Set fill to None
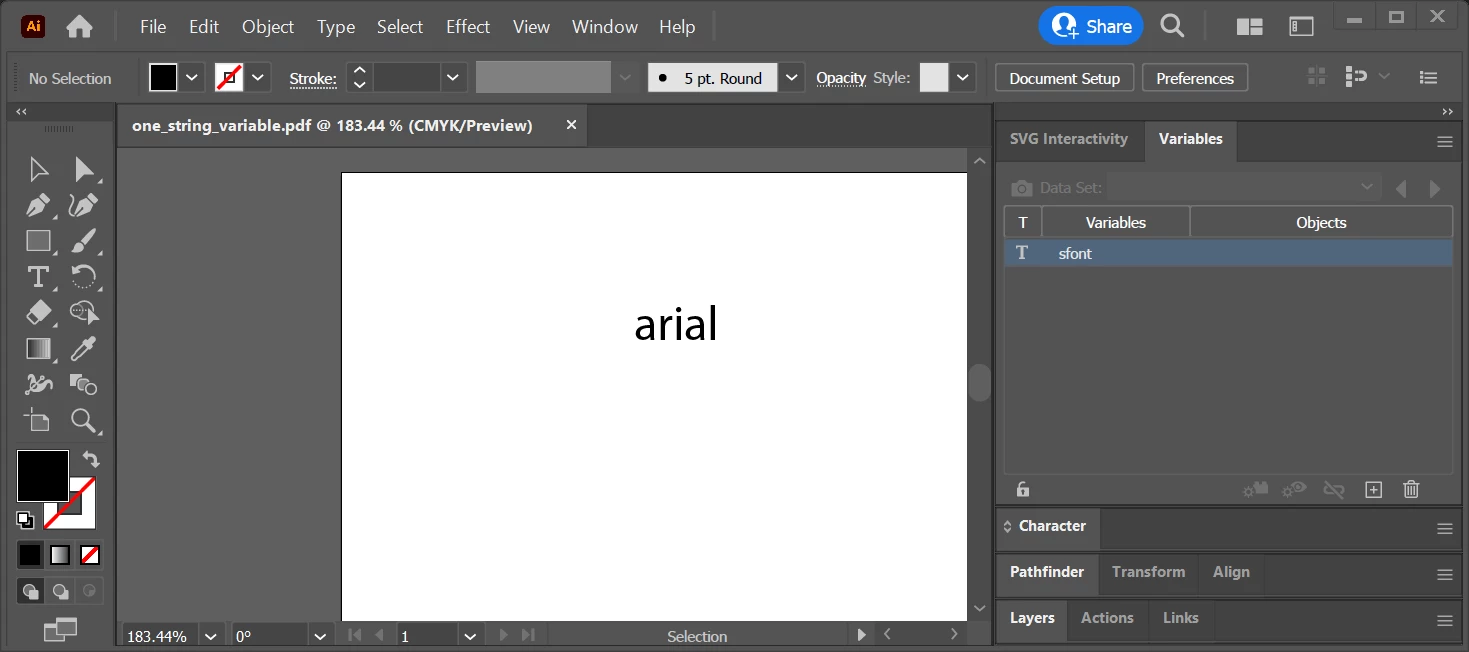Viewport: 1469px width, 652px height. 90,554
